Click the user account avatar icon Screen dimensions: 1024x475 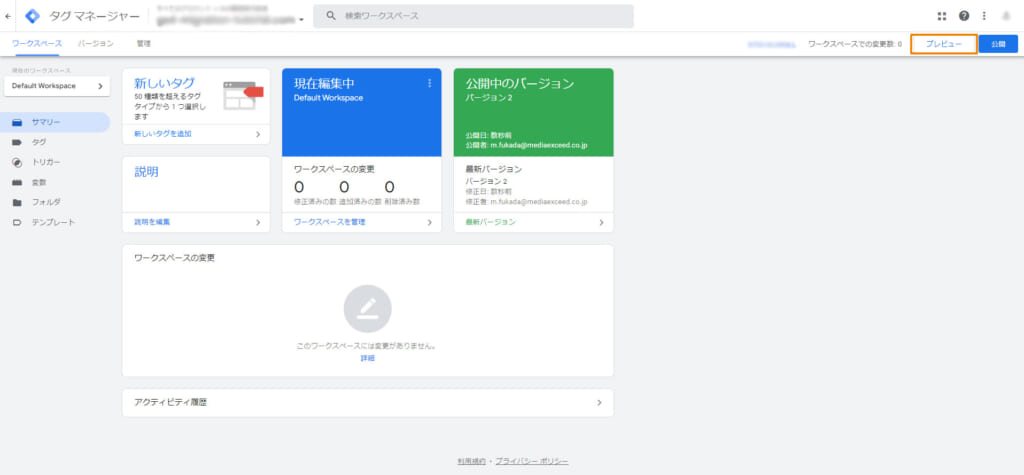(1006, 16)
